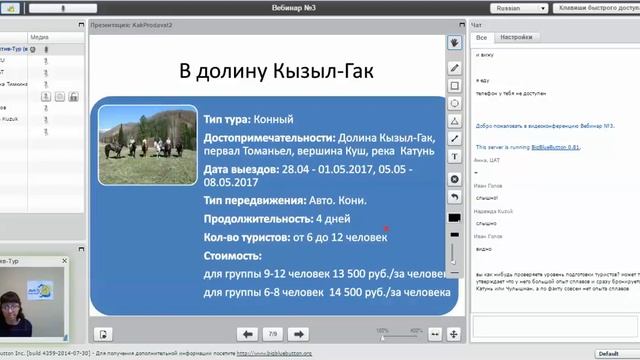Select the Text annotation tool
The height and width of the screenshot is (360, 640).
point(454,156)
